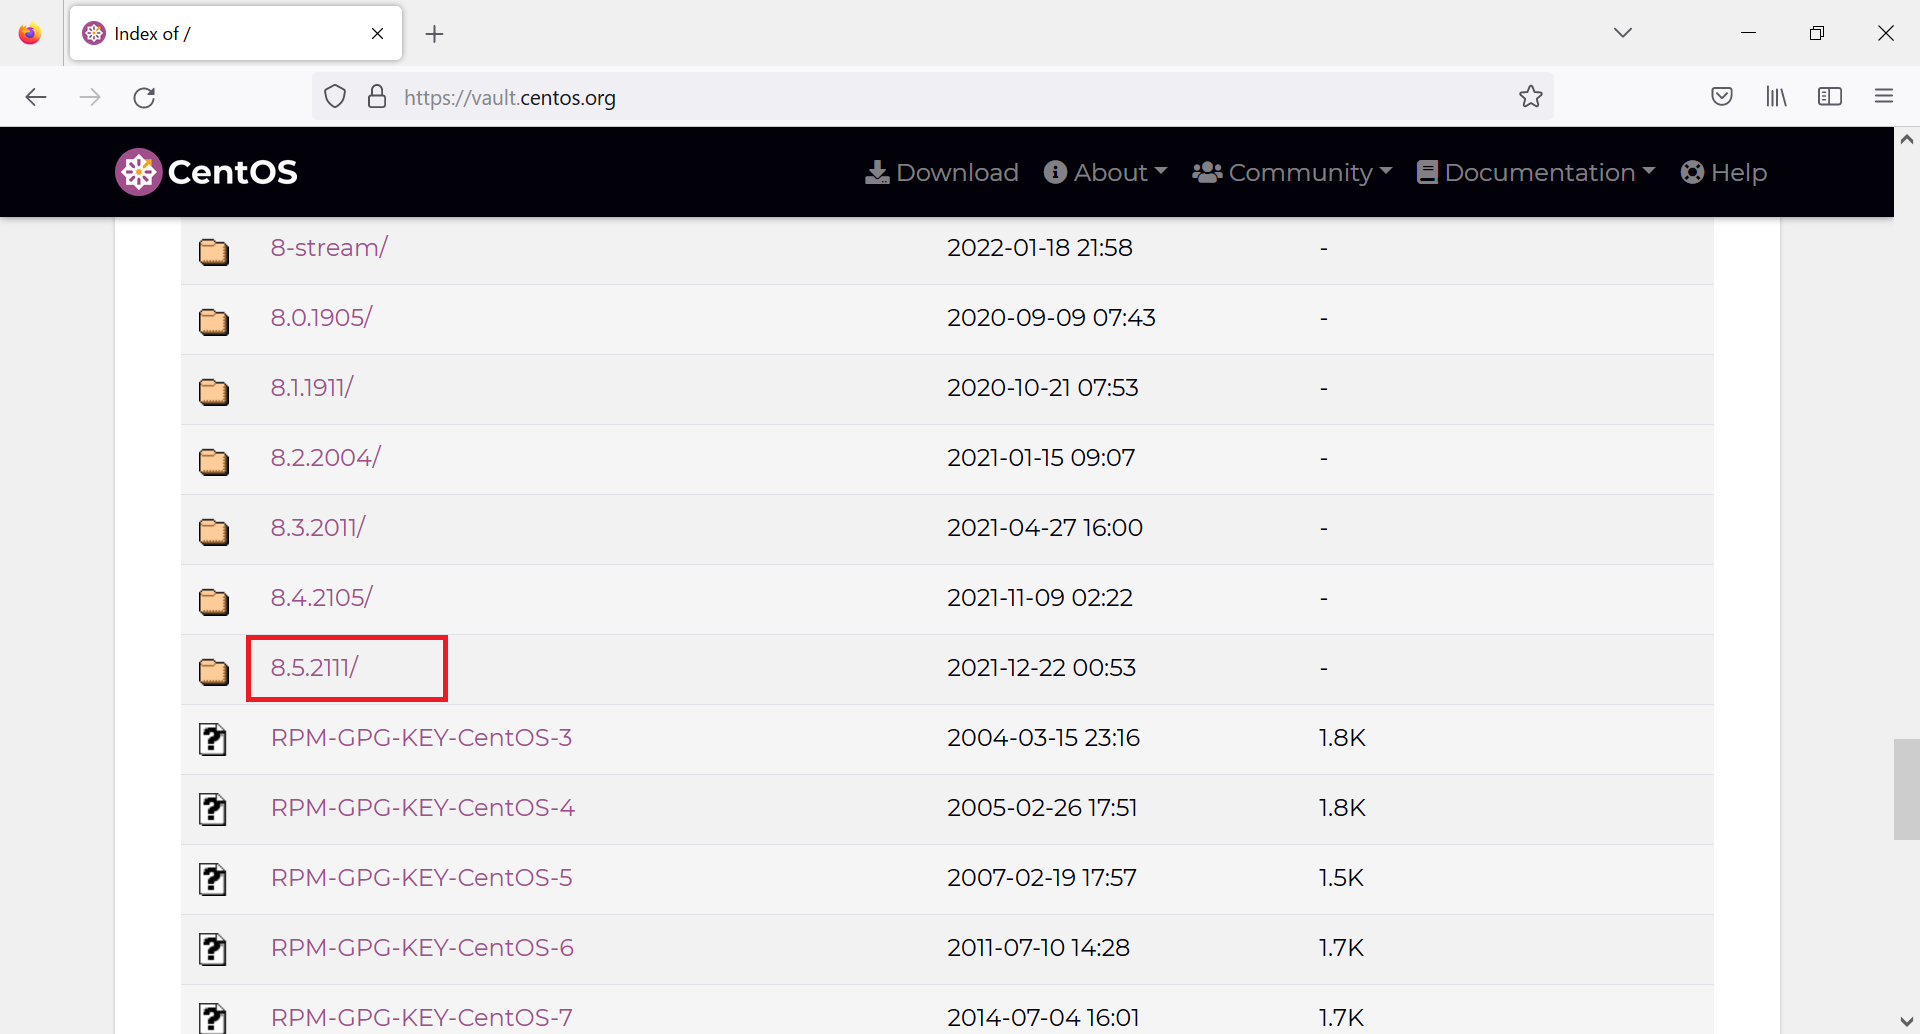Reload the current page
The width and height of the screenshot is (1920, 1034).
pyautogui.click(x=144, y=96)
